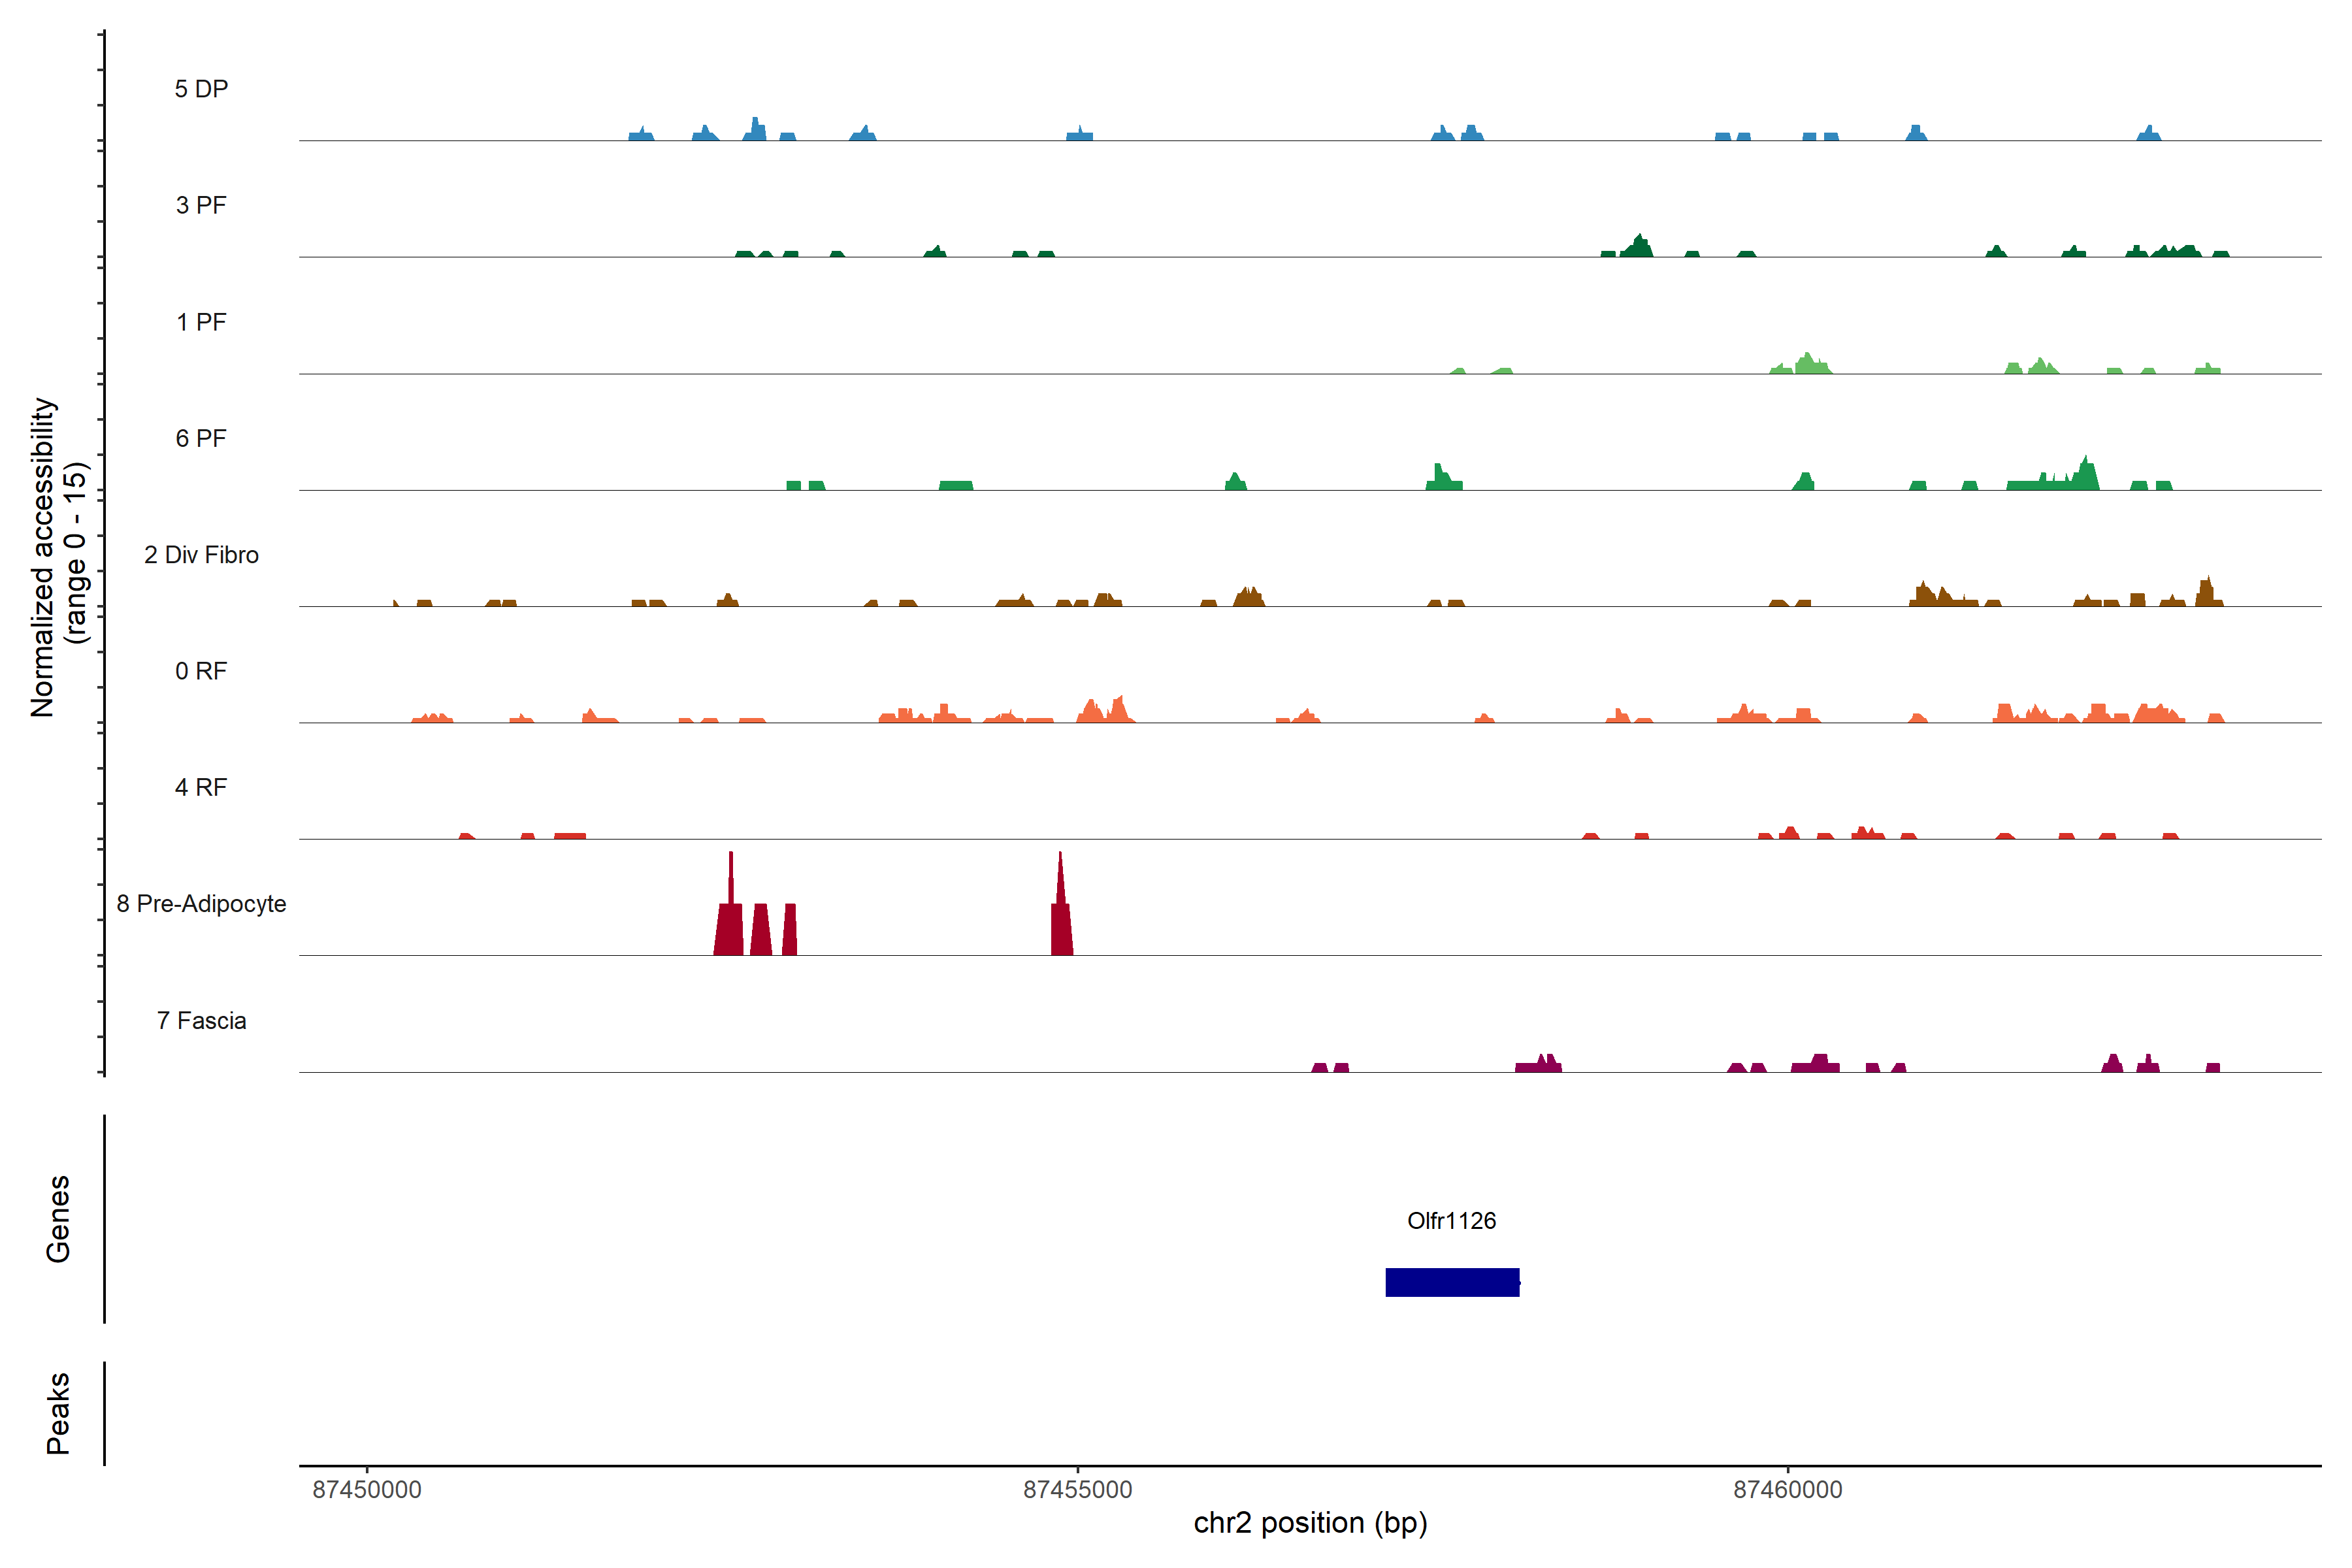The height and width of the screenshot is (1568, 2352).
Task: Click the Olfr1126 gene label
Action: coord(1451,1221)
